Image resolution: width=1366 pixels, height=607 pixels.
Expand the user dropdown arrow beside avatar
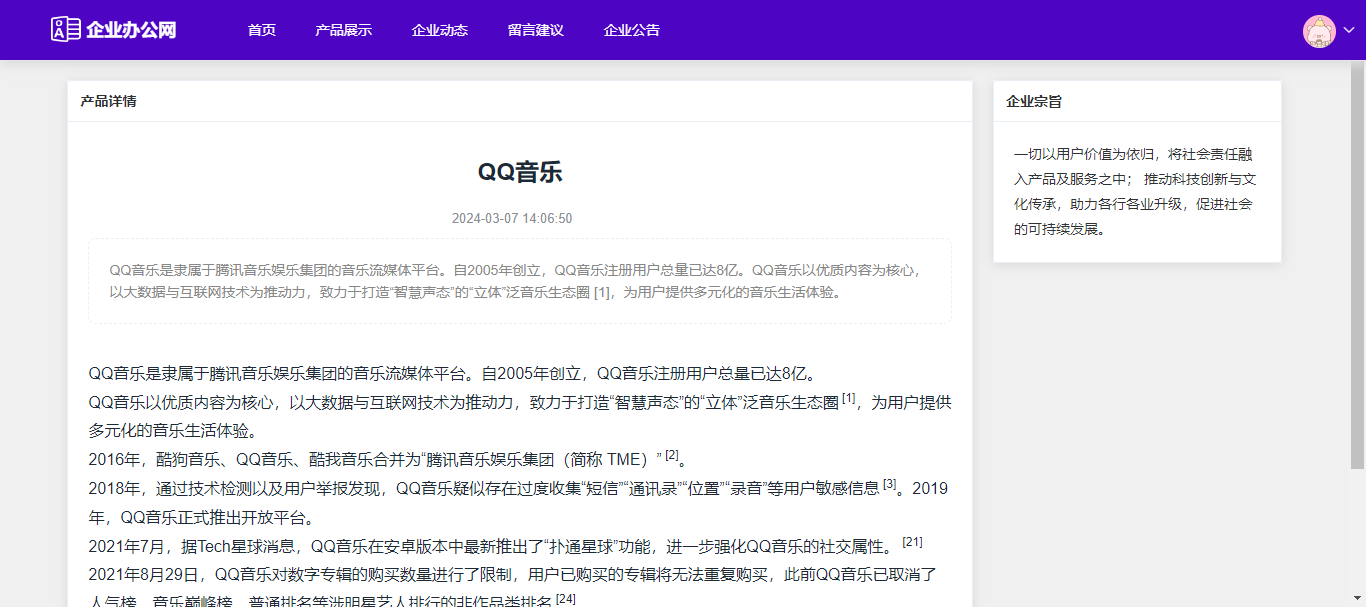(1348, 31)
